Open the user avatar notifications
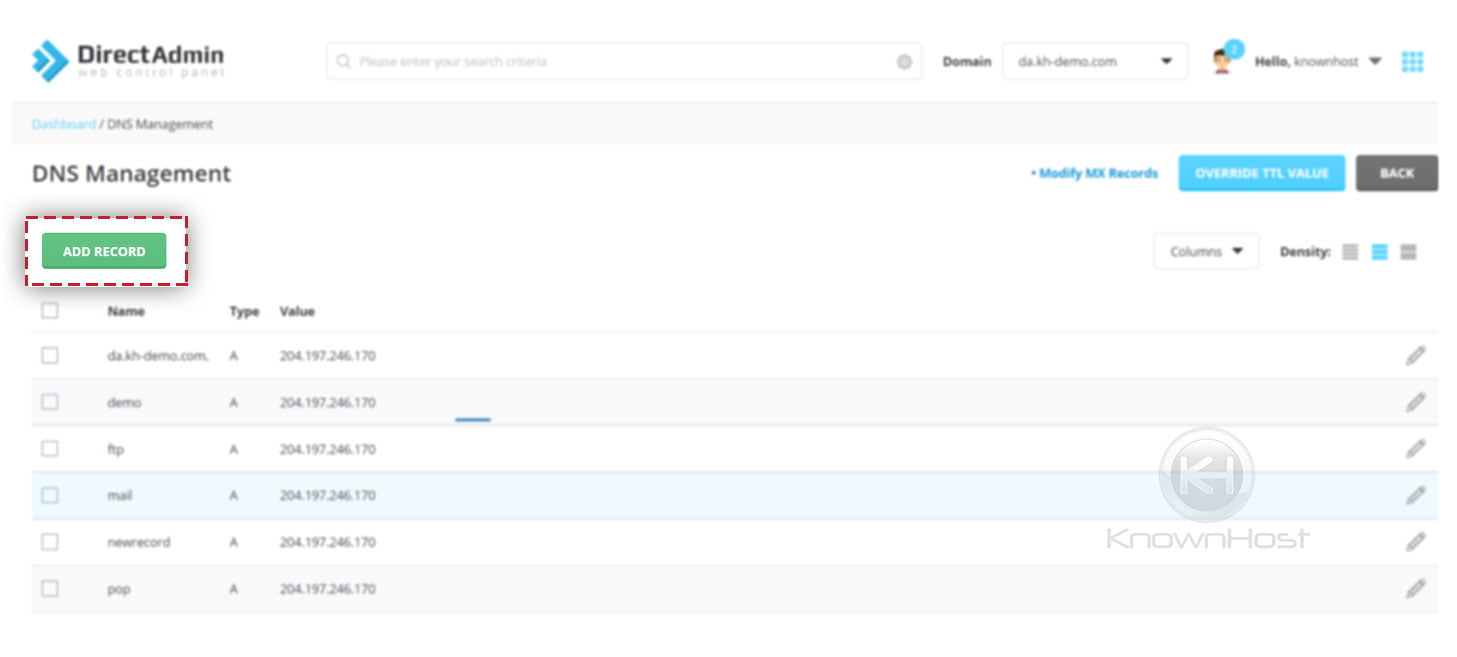The height and width of the screenshot is (657, 1457). pyautogui.click(x=1221, y=60)
